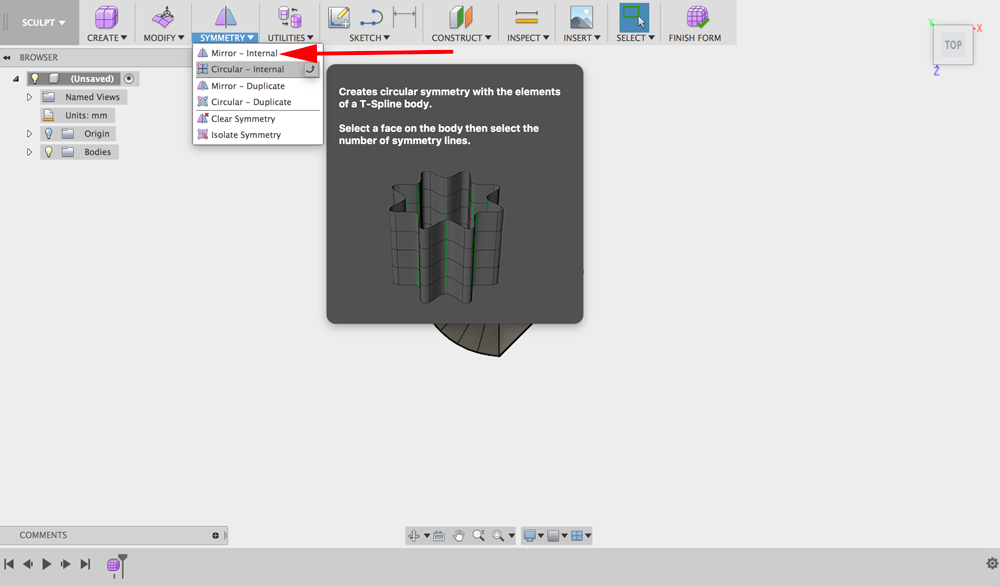
Task: Select the Sketch Dimension tool icon
Action: point(404,17)
